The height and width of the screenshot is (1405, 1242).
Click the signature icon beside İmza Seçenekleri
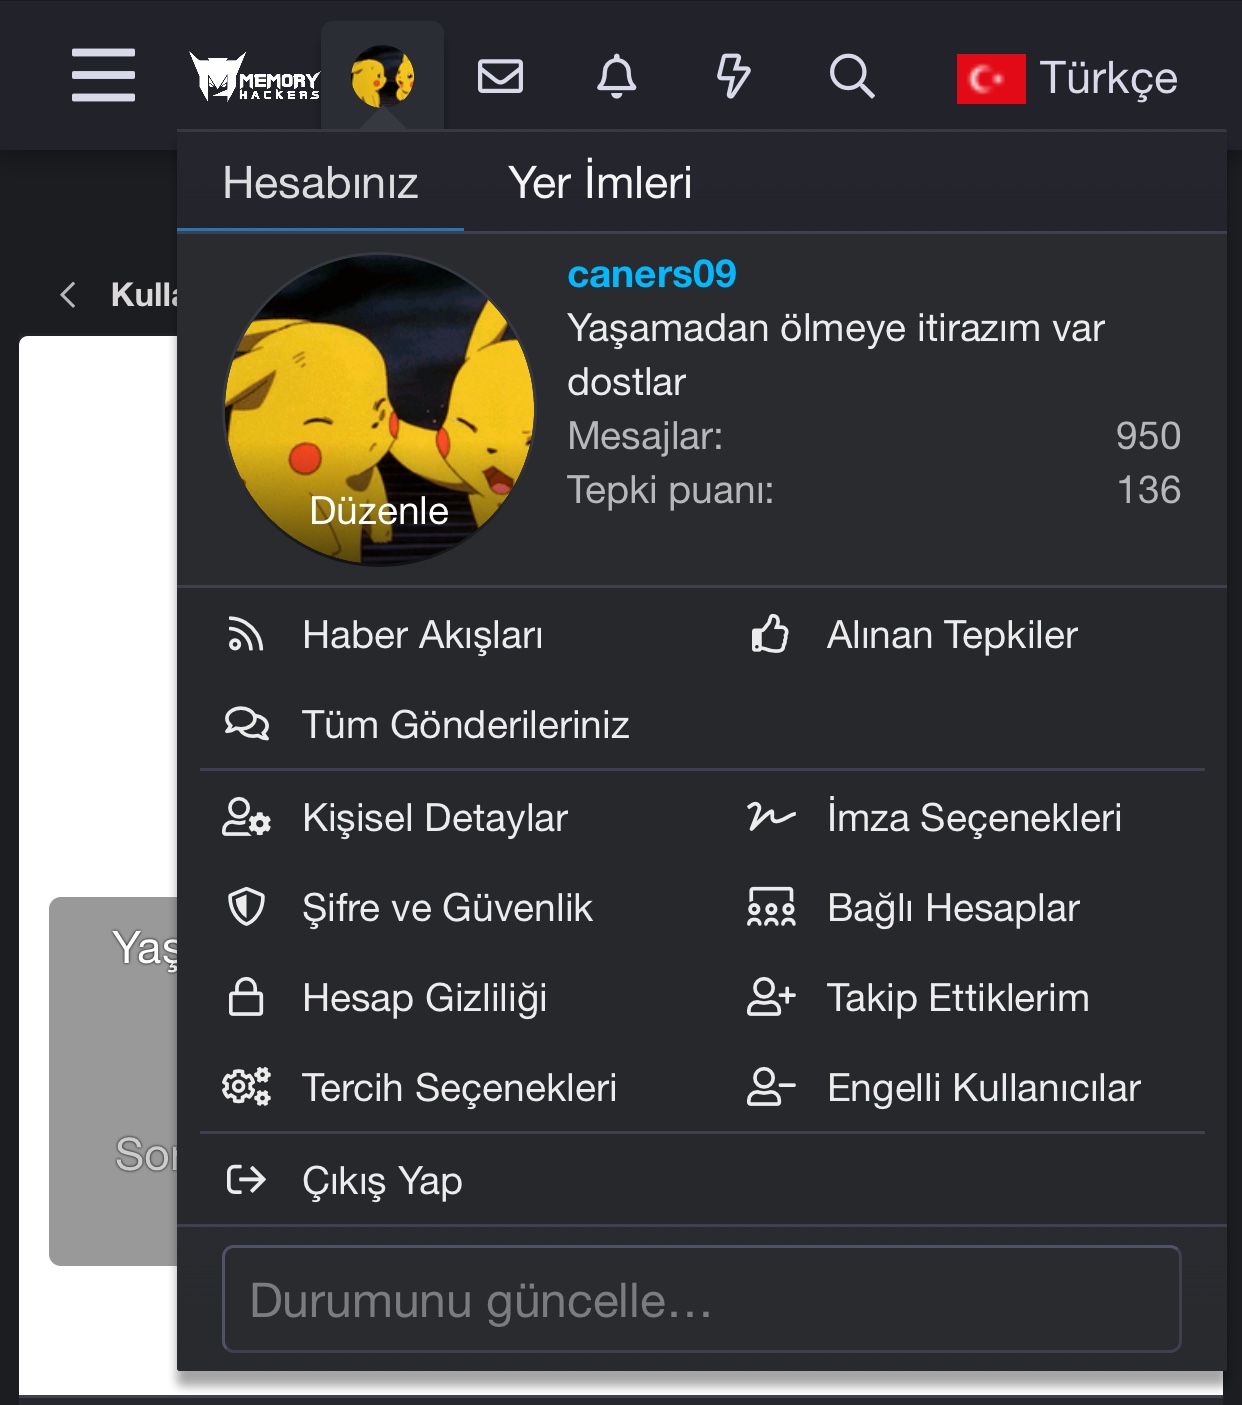click(771, 817)
